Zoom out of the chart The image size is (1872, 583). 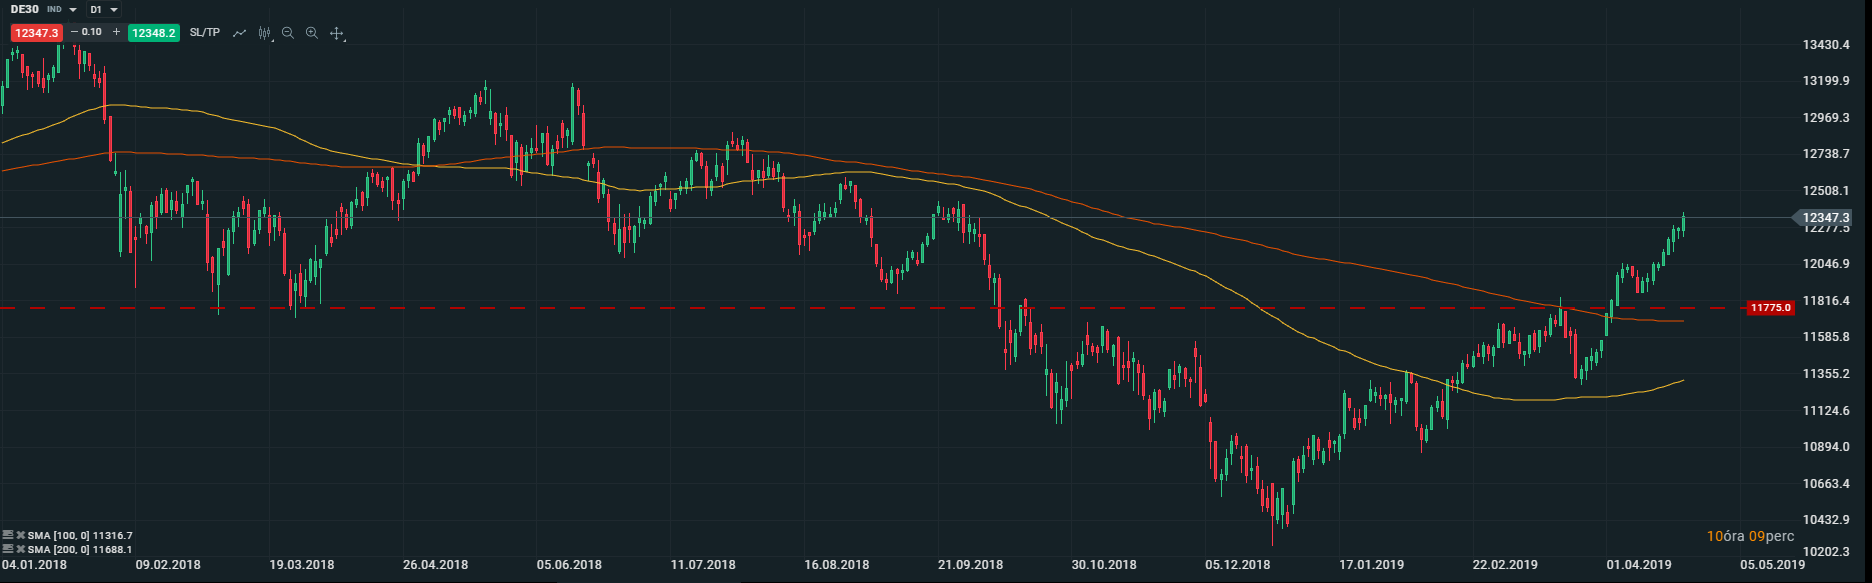288,33
